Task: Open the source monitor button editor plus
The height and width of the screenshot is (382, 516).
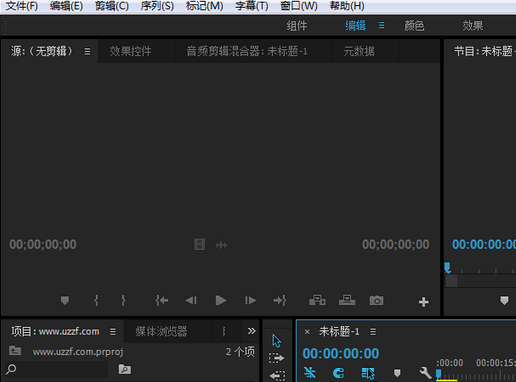Action: pyautogui.click(x=424, y=302)
